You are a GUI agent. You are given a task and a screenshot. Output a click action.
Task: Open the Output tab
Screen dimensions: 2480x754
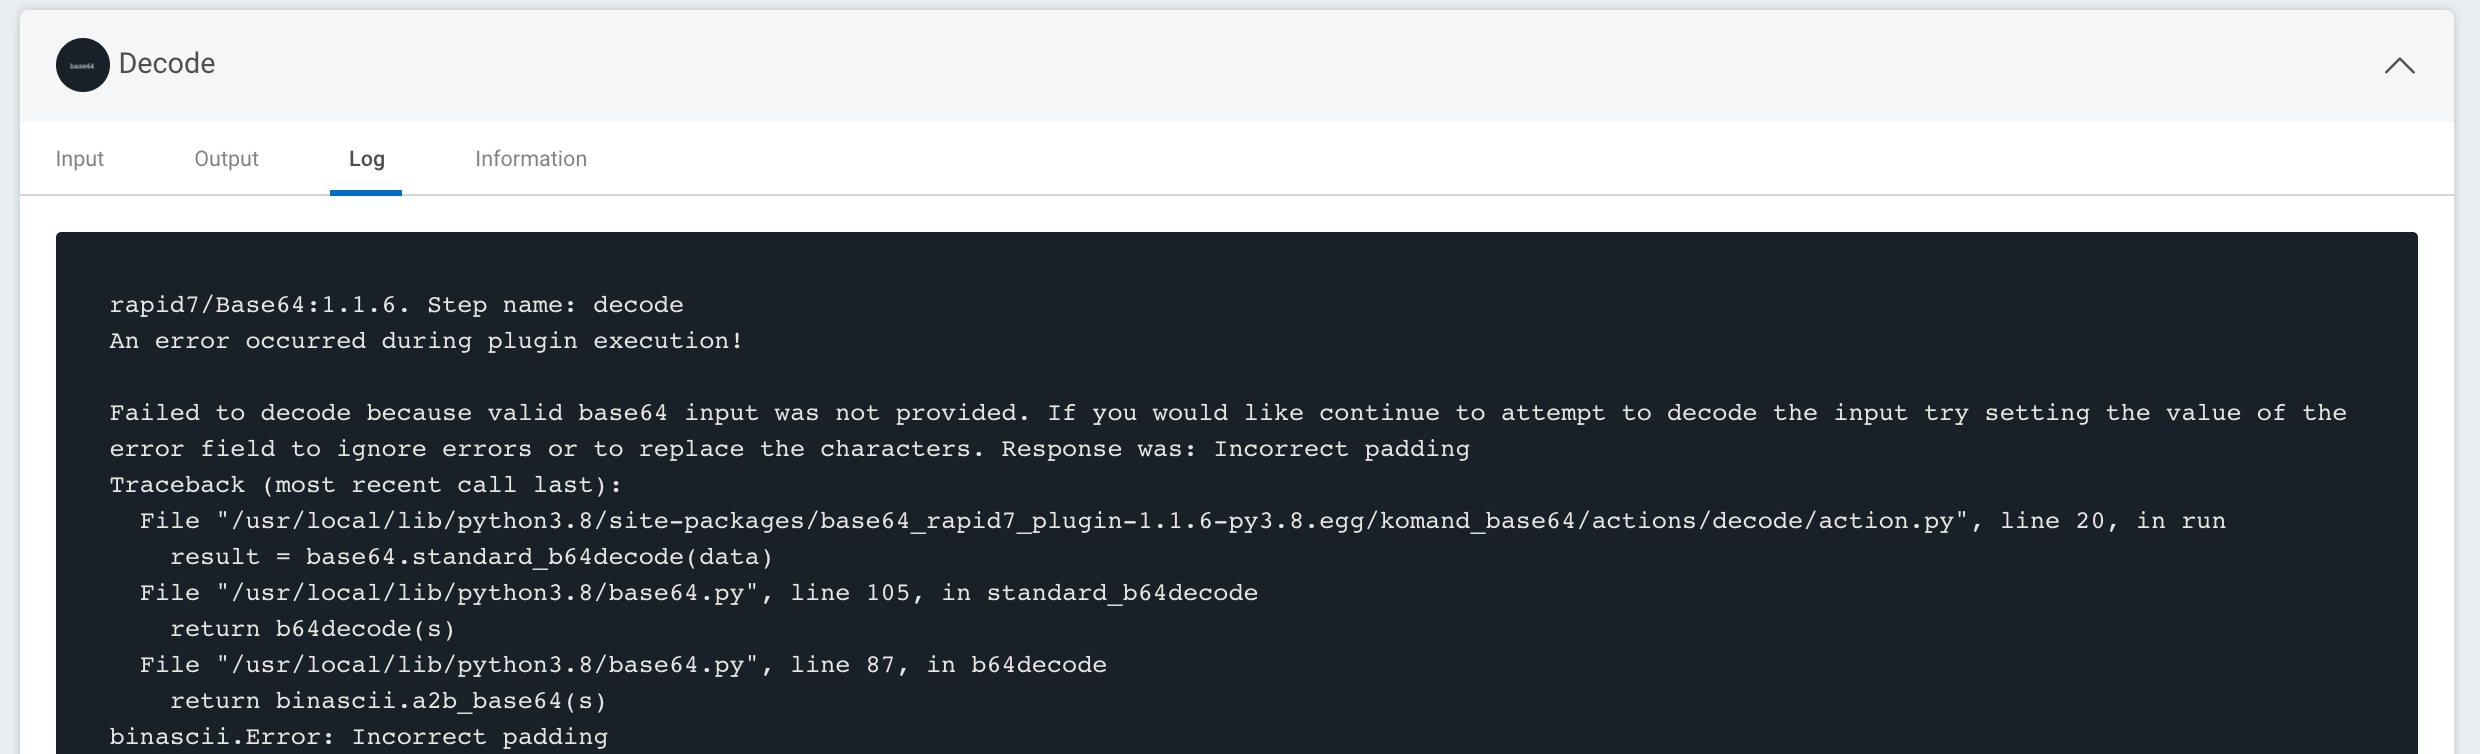226,159
